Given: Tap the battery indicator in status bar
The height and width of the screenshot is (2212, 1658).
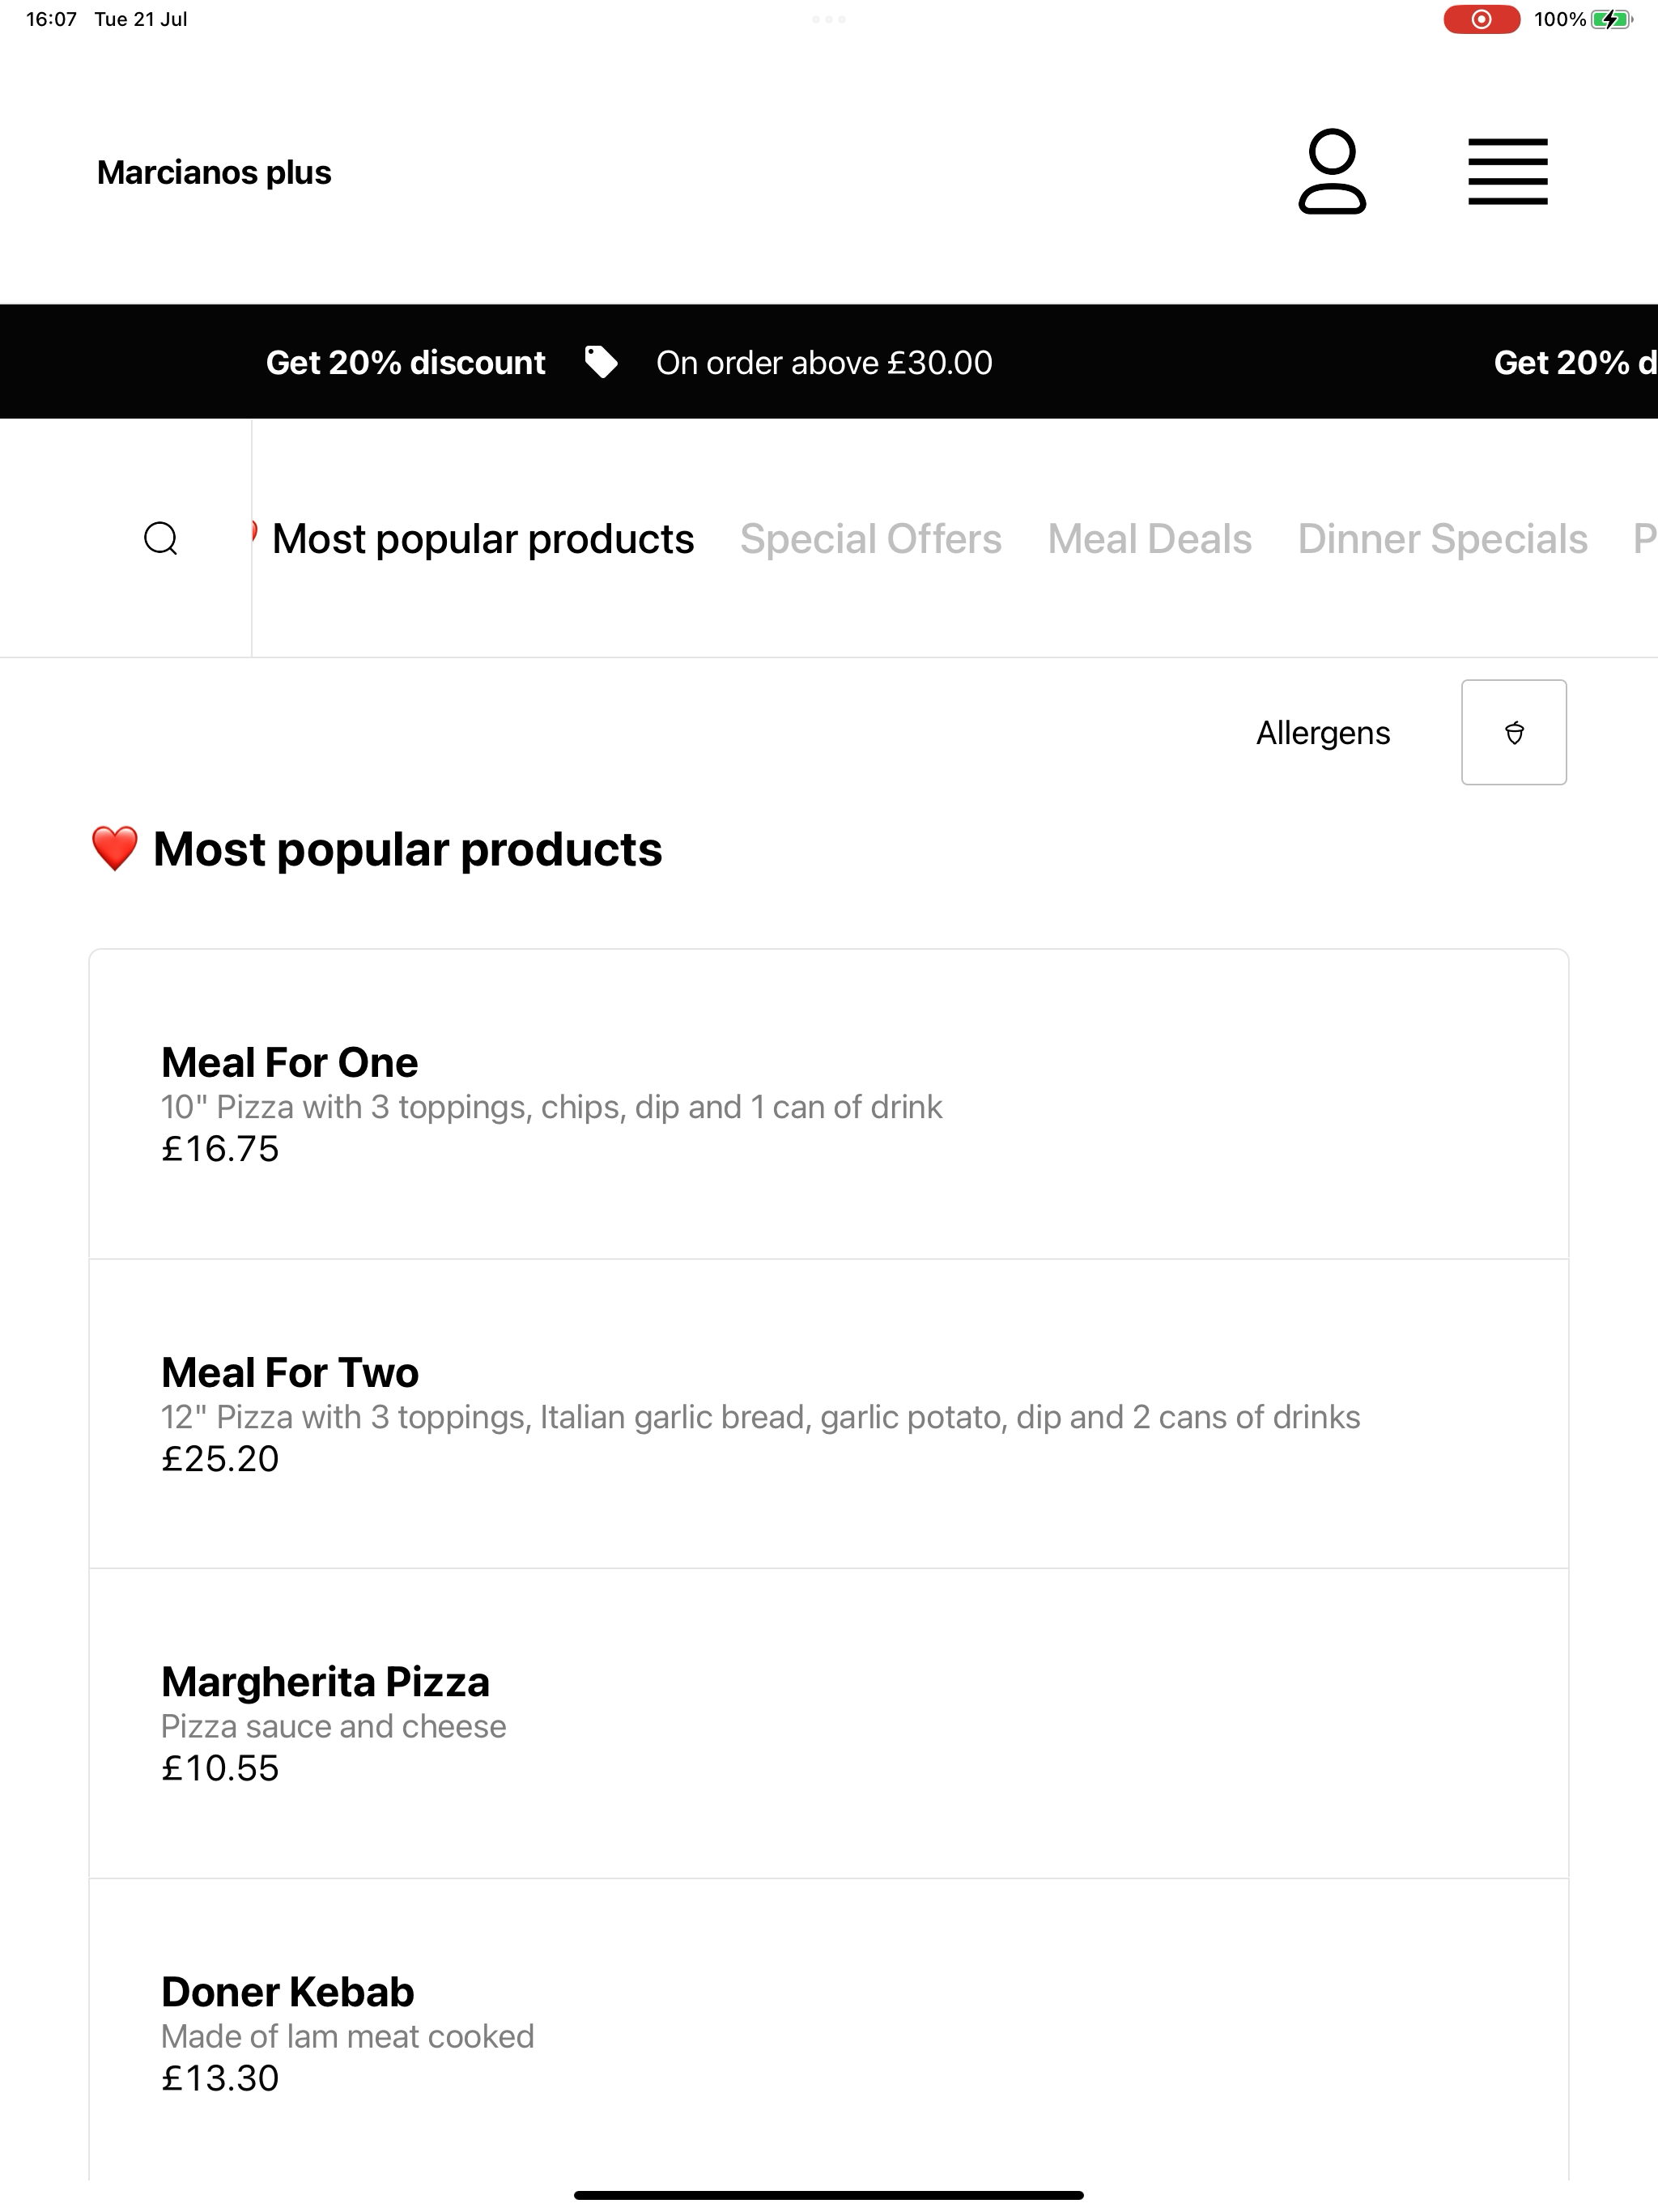Looking at the screenshot, I should coord(1611,19).
